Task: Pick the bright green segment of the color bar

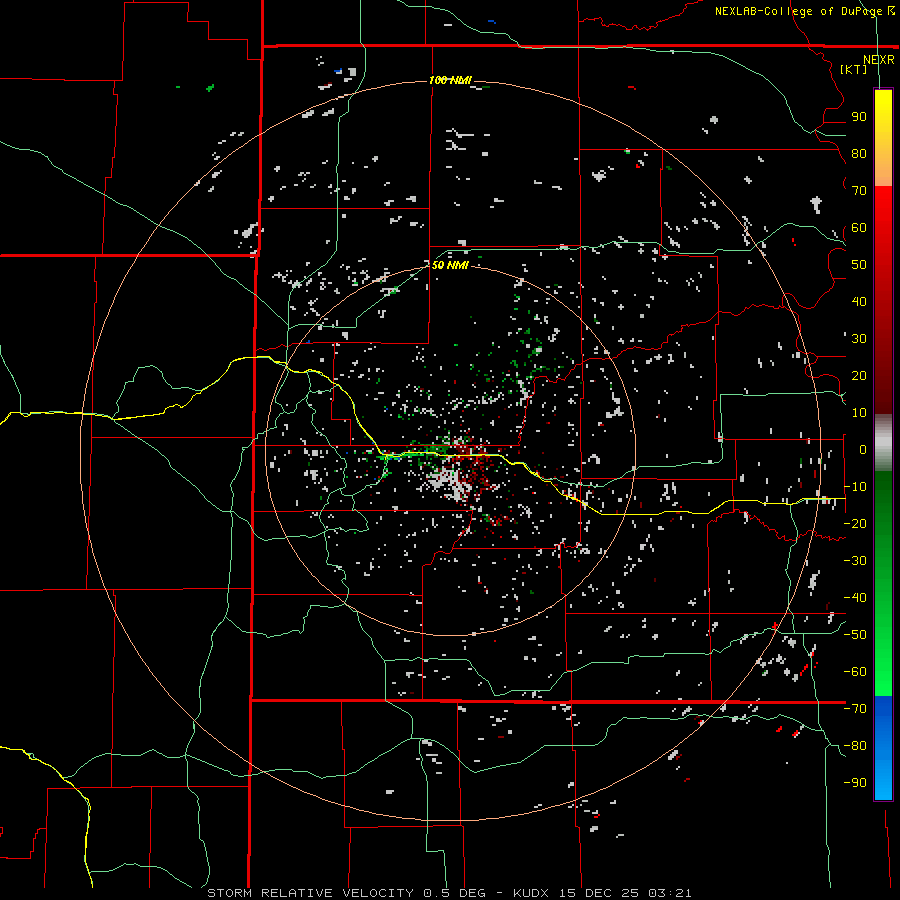Action: [883, 660]
